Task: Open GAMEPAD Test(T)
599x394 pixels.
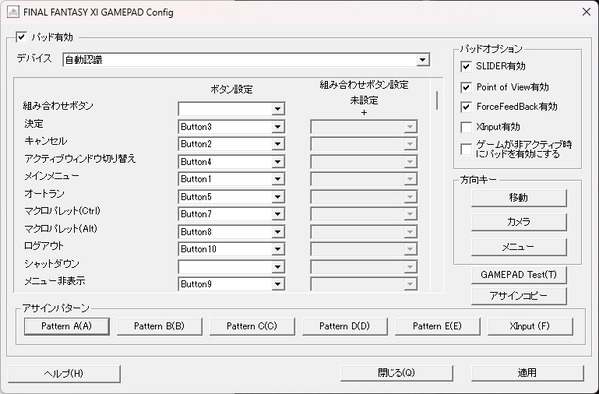Action: point(518,275)
